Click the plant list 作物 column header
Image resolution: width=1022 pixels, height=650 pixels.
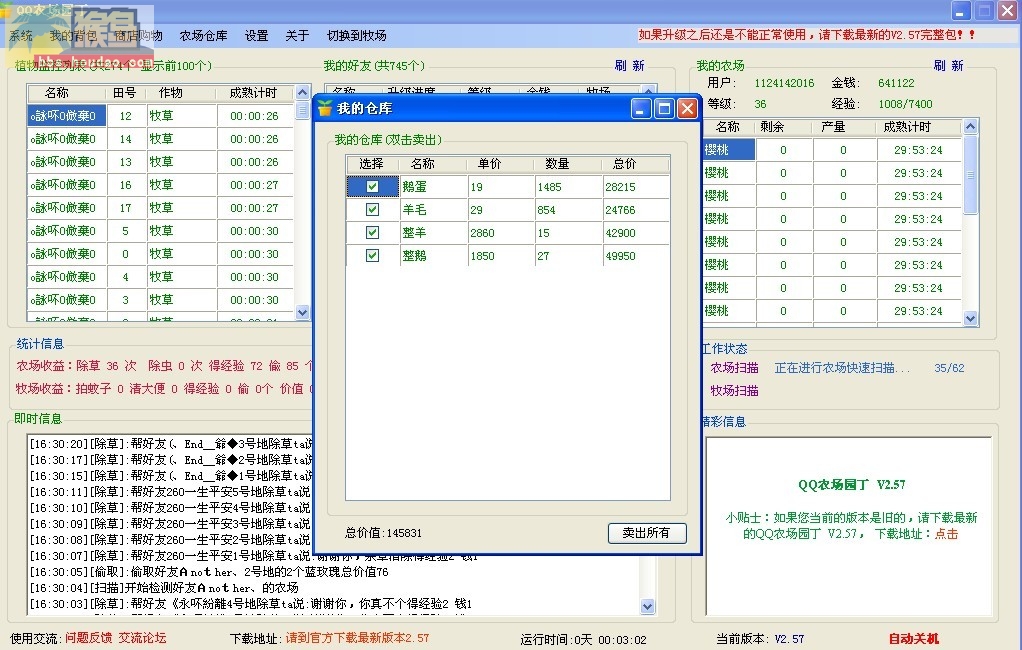click(x=181, y=93)
